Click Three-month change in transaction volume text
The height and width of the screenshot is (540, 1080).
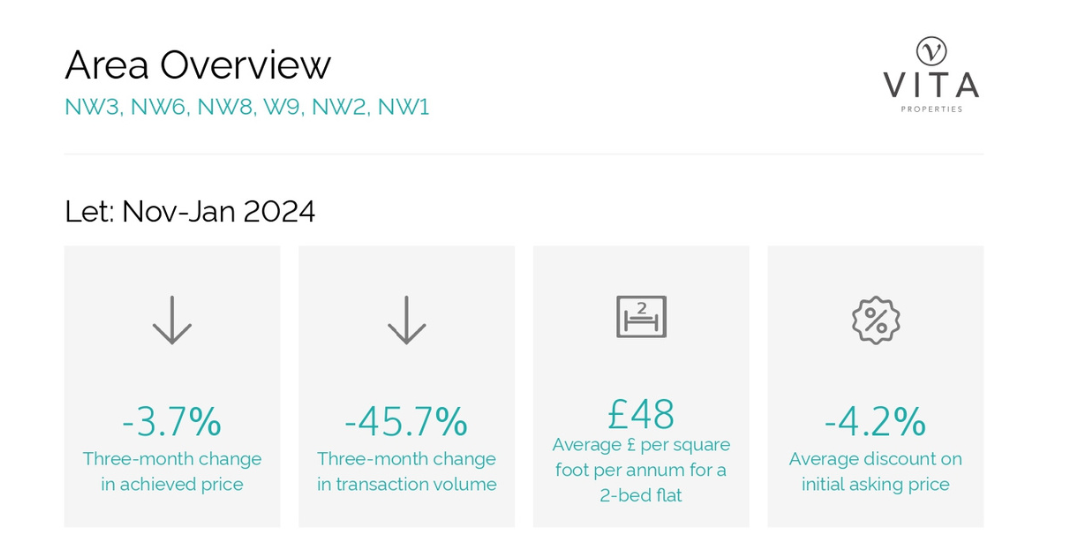click(x=406, y=472)
